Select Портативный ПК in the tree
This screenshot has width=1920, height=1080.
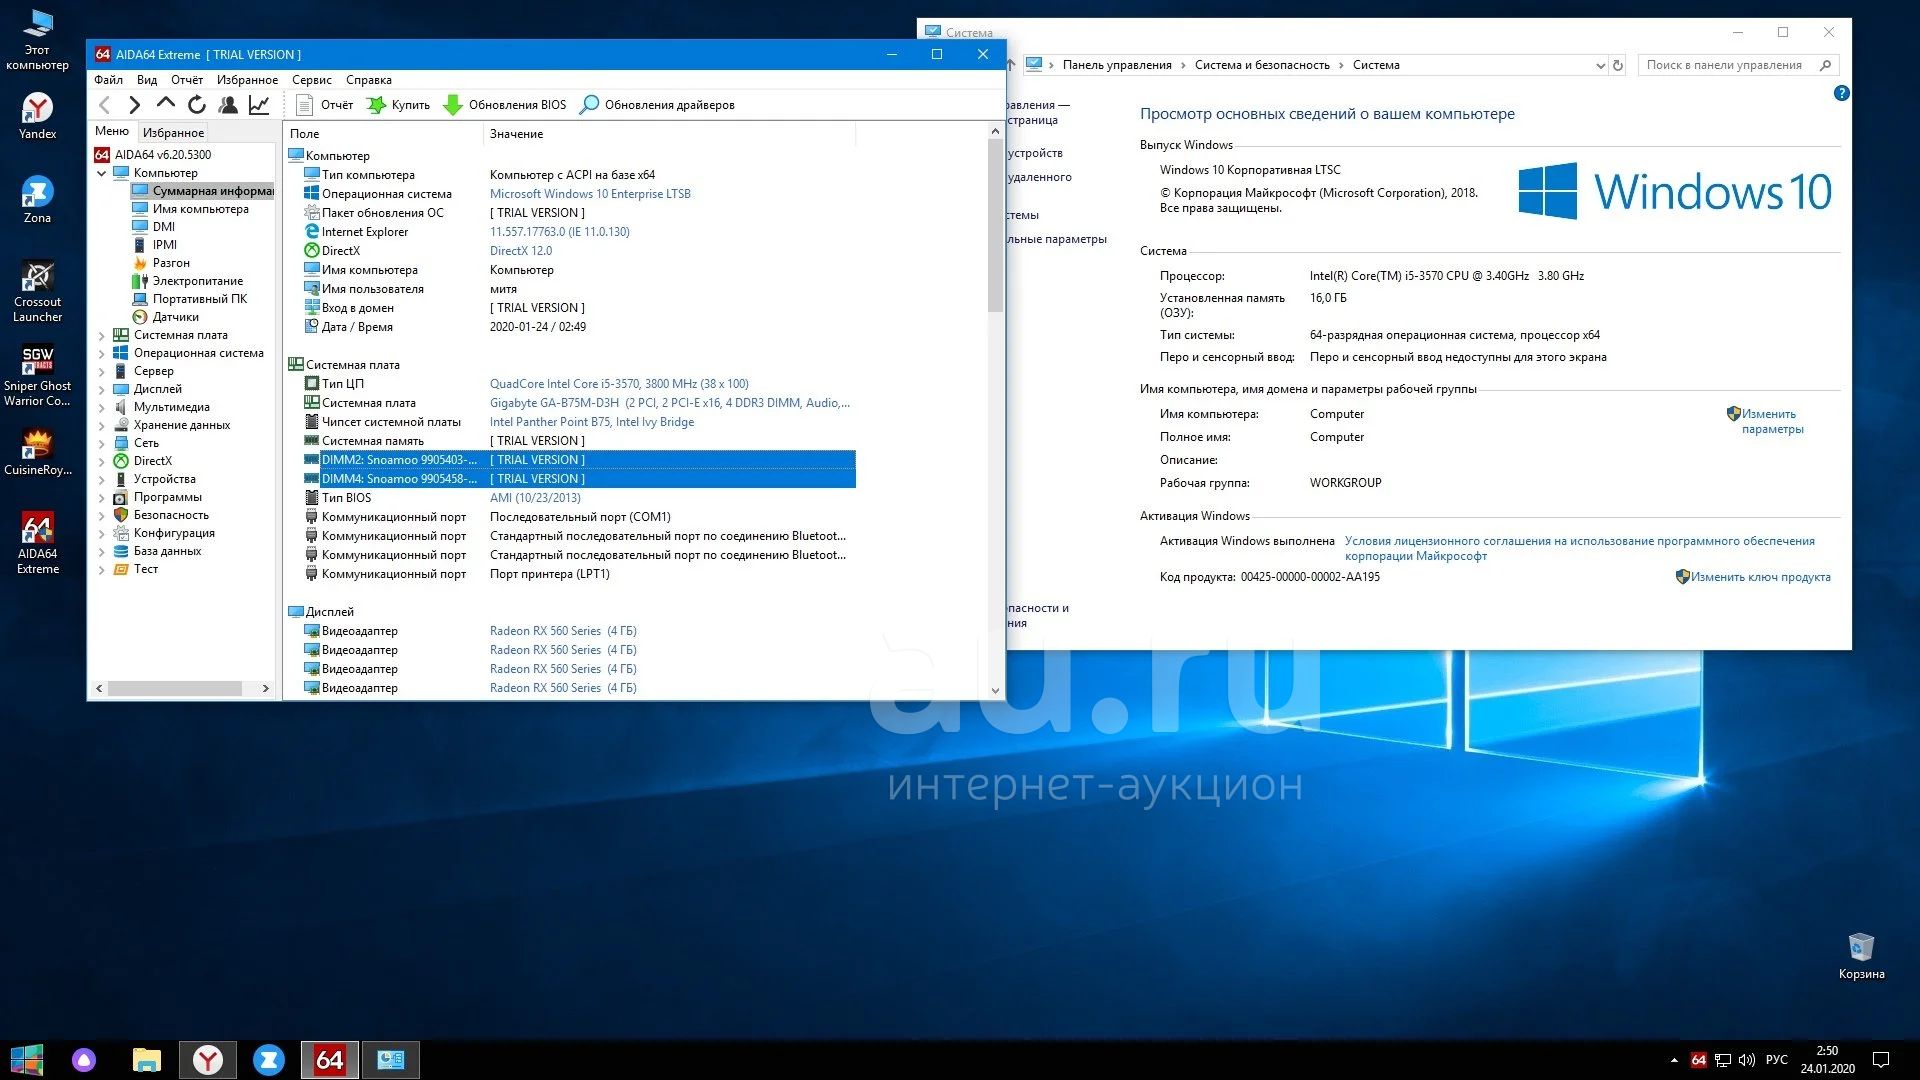(199, 299)
